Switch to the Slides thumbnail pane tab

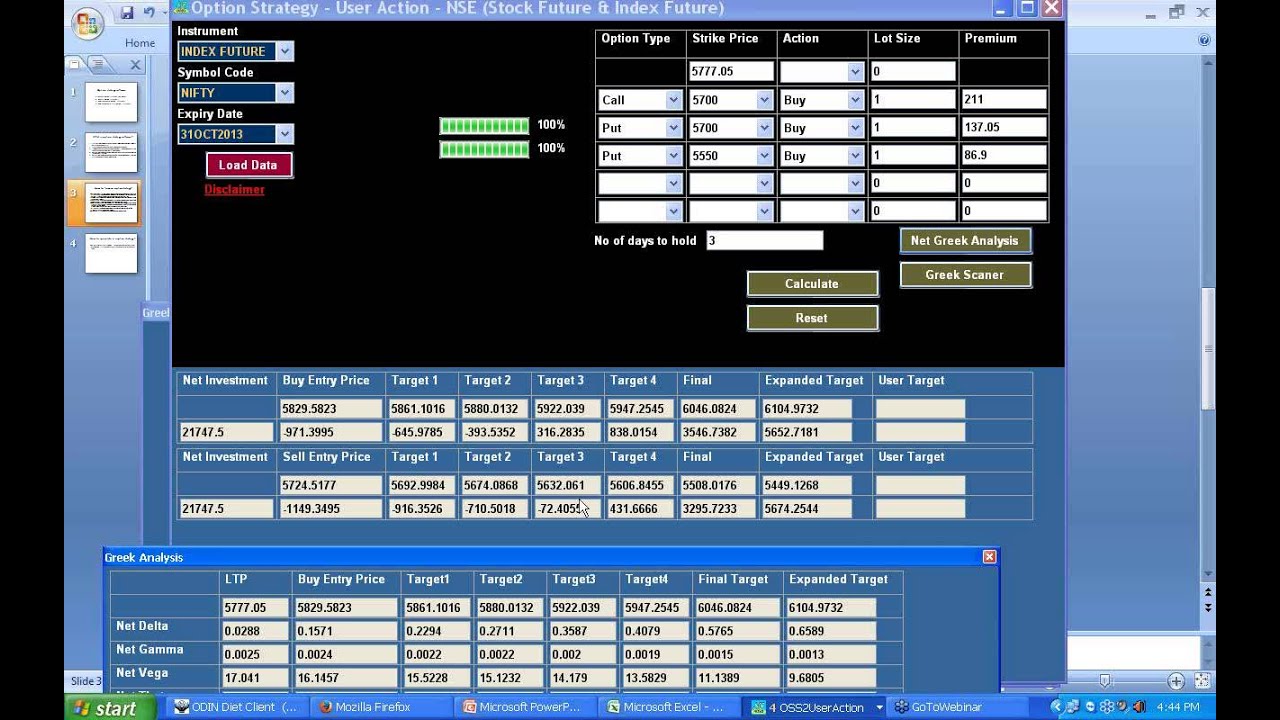coord(74,64)
